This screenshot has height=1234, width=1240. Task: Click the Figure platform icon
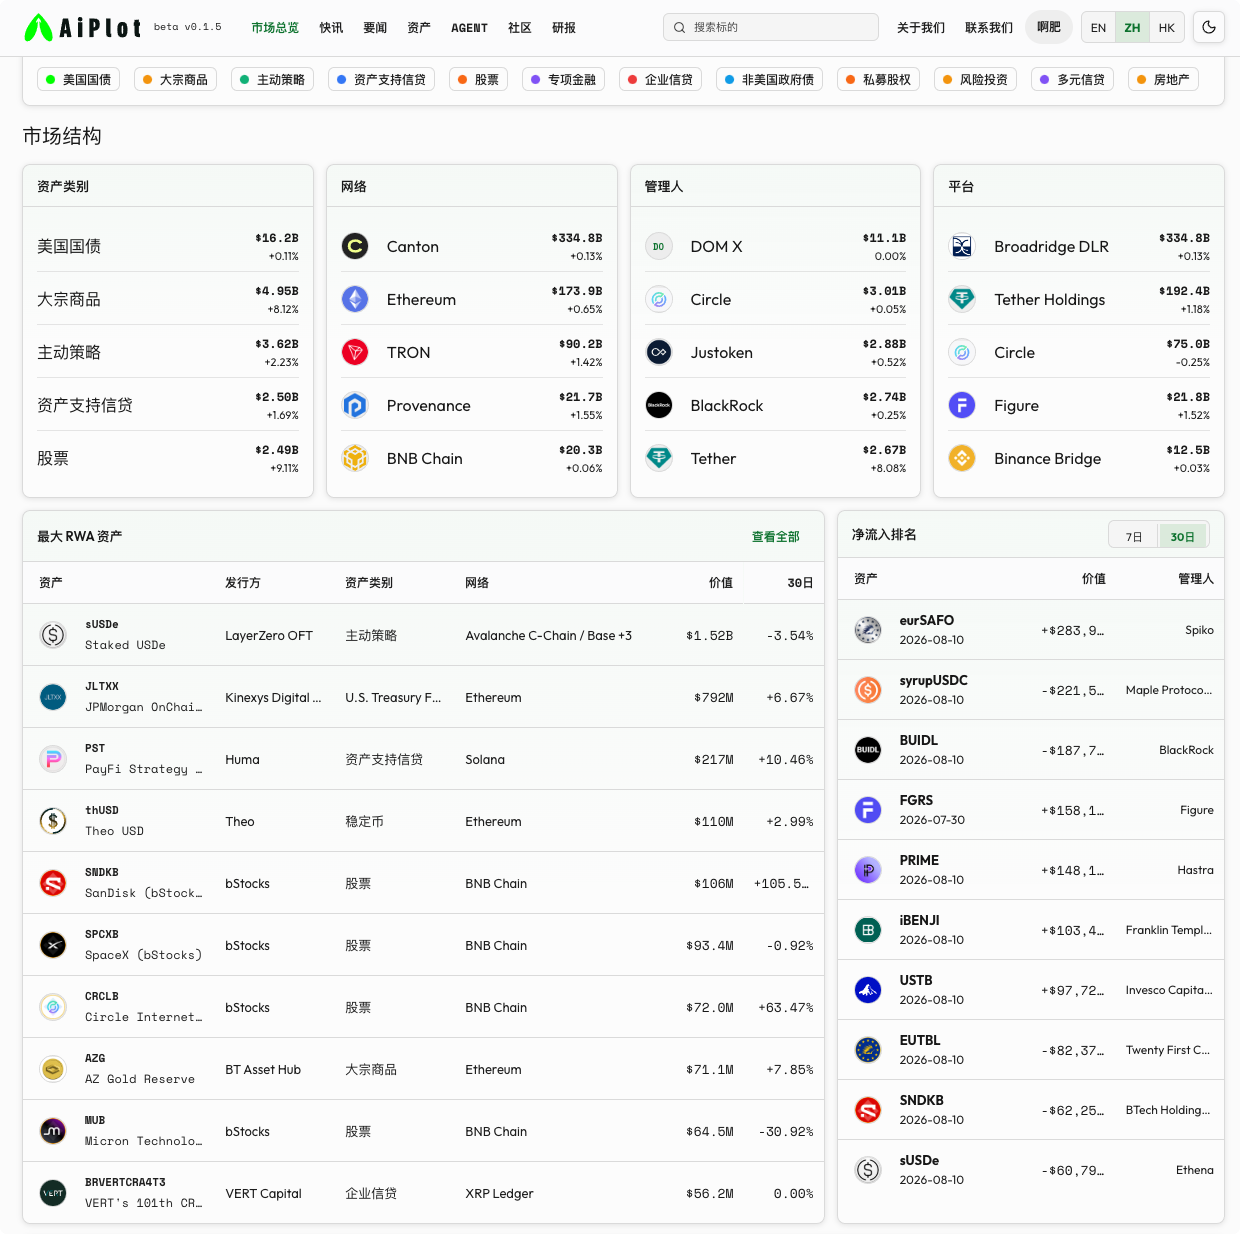[x=962, y=405]
